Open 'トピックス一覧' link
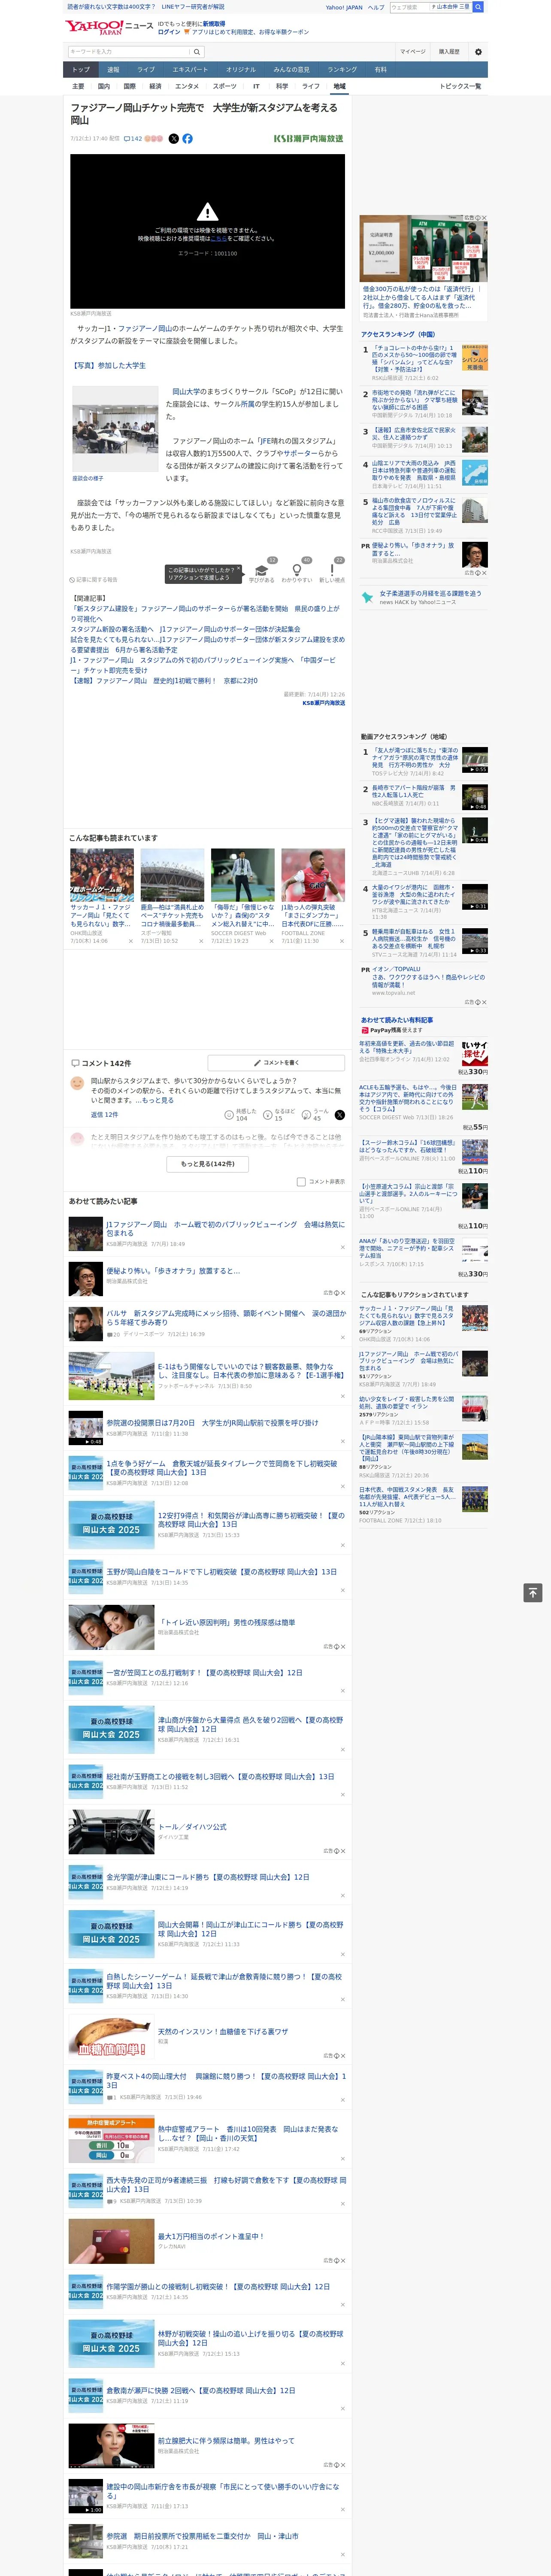551x2576 pixels. point(460,86)
